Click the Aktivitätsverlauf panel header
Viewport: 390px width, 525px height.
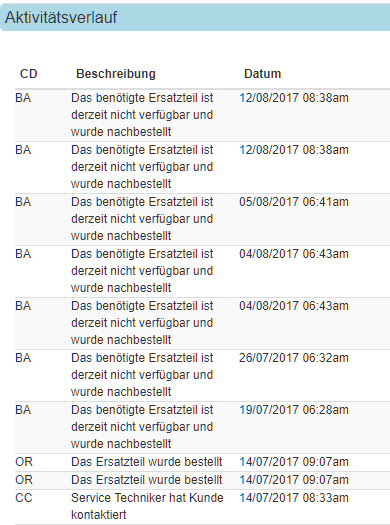click(195, 17)
